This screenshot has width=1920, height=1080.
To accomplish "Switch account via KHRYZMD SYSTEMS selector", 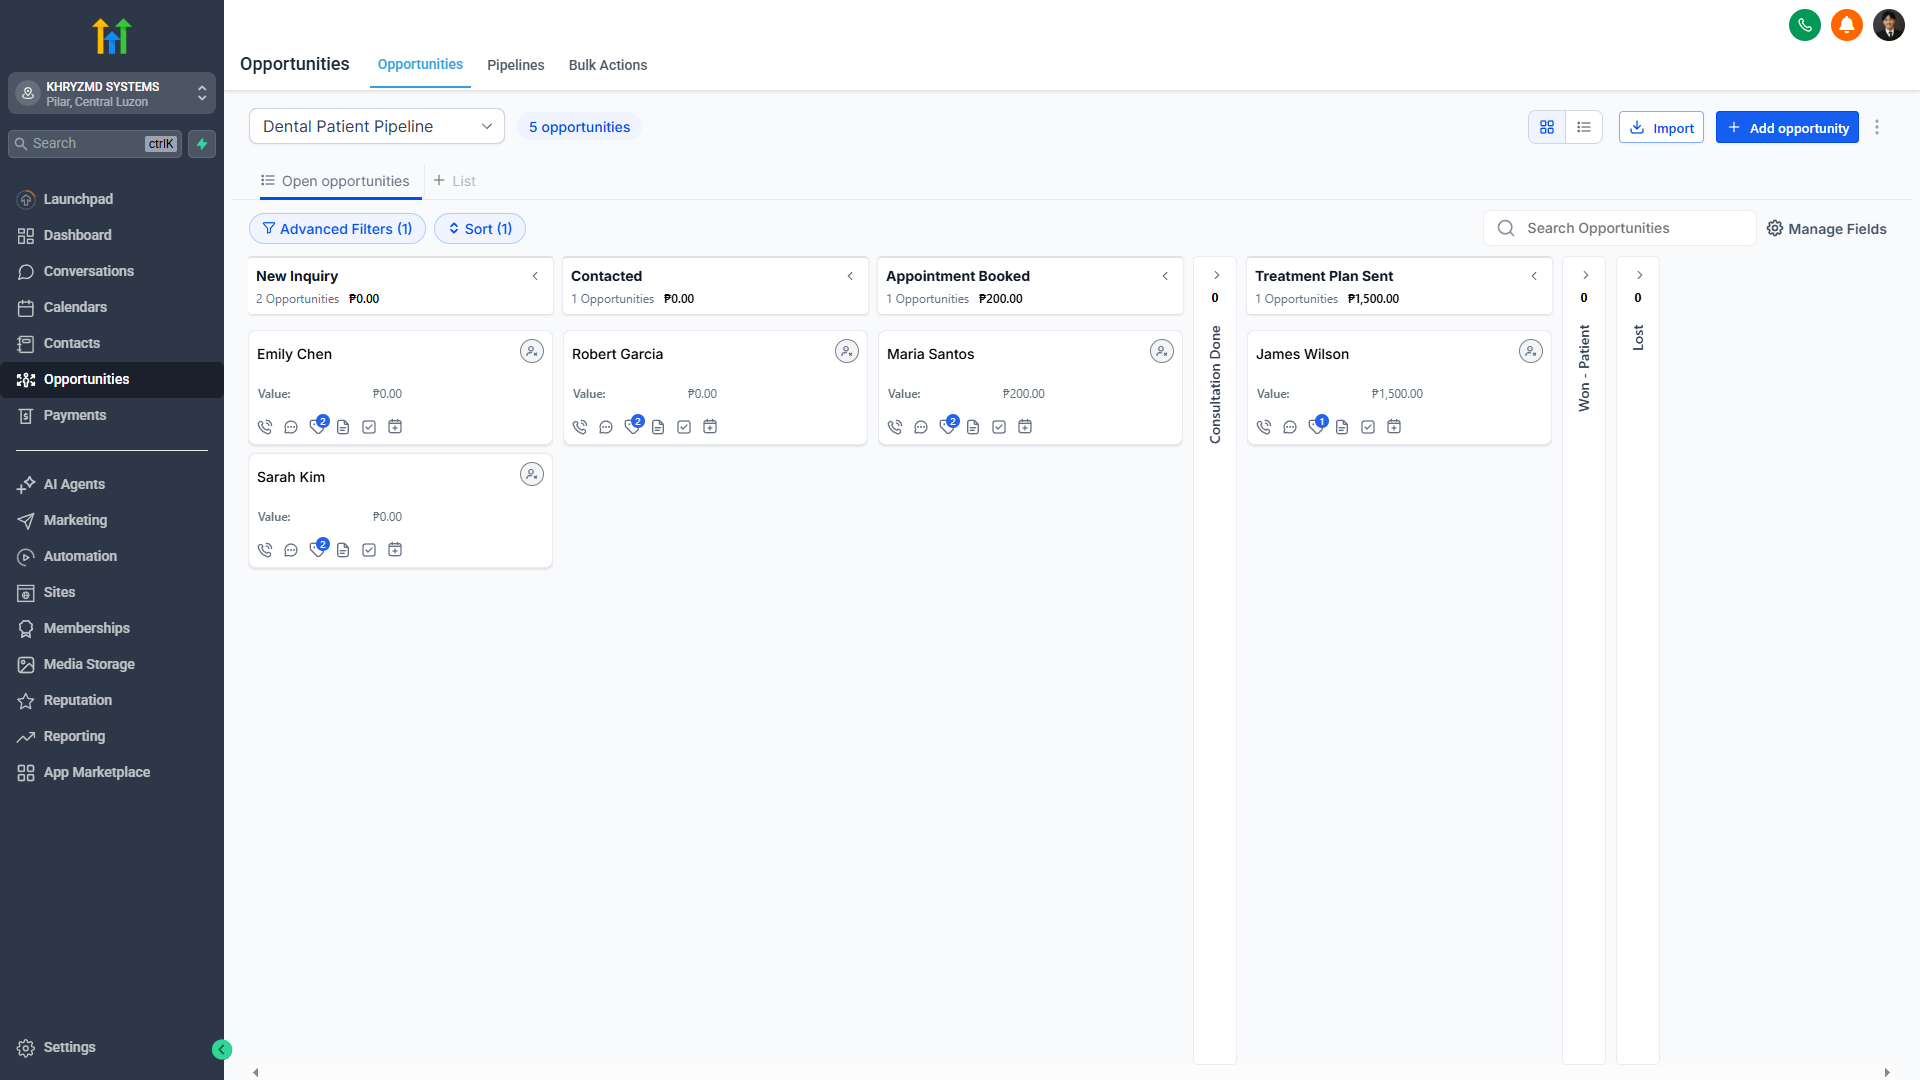I will pos(112,93).
